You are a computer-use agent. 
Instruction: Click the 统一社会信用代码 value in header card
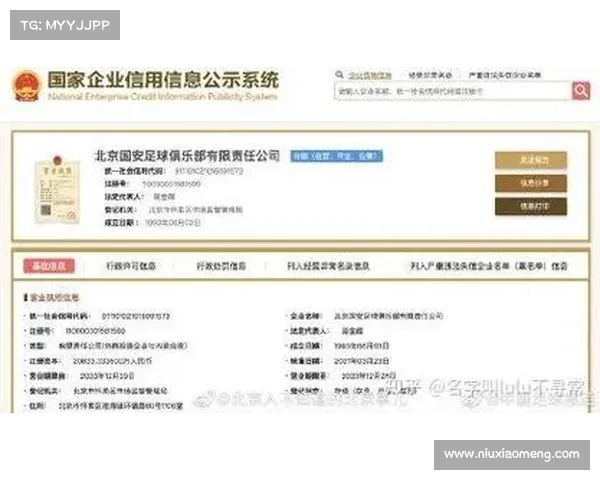[x=209, y=171]
